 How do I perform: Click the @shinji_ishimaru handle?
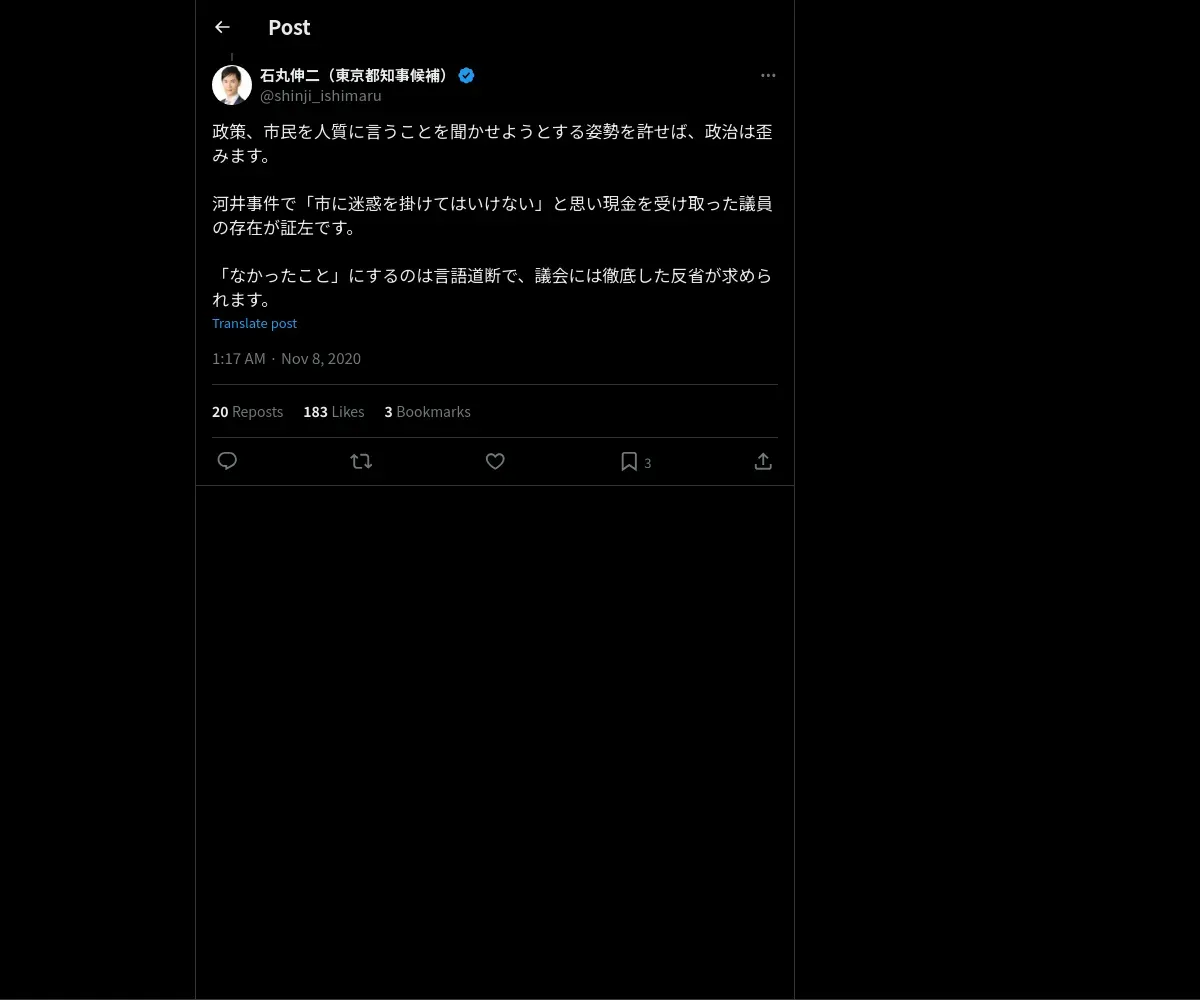click(x=321, y=96)
